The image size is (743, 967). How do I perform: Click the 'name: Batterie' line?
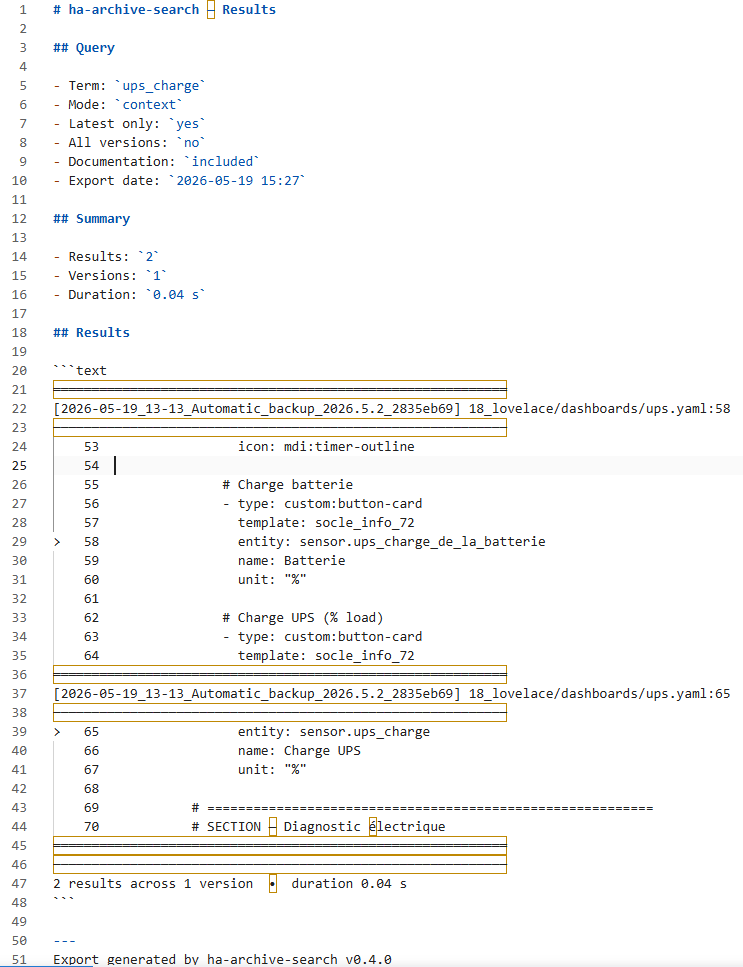[x=292, y=561]
